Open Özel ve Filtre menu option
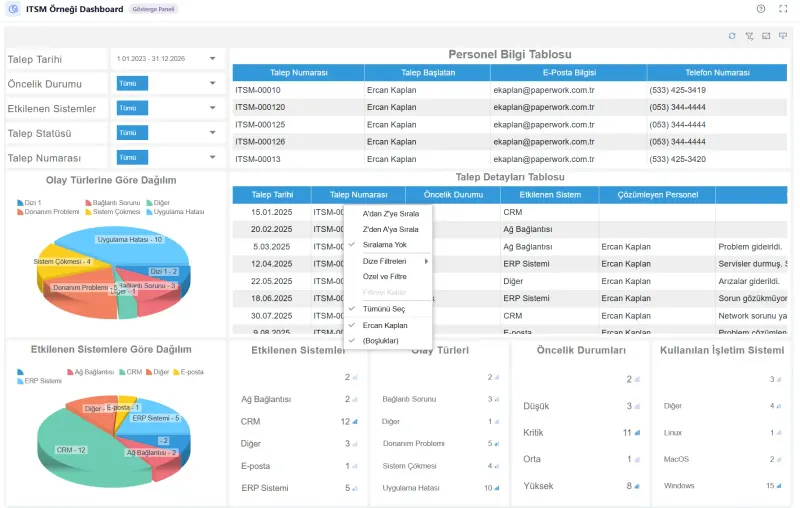 click(388, 276)
